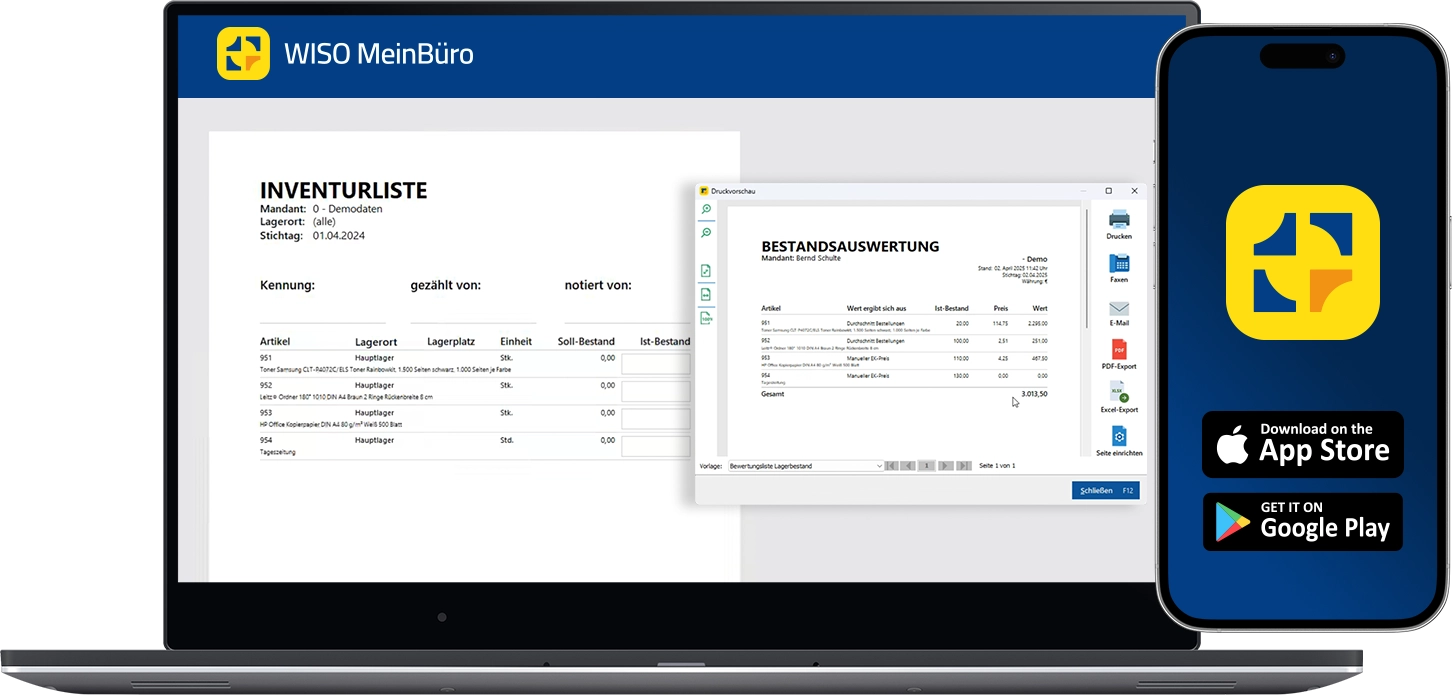Viewport: 1452px width, 695px height.
Task: Tap the MeinBüro app icon on phone
Action: [1302, 262]
